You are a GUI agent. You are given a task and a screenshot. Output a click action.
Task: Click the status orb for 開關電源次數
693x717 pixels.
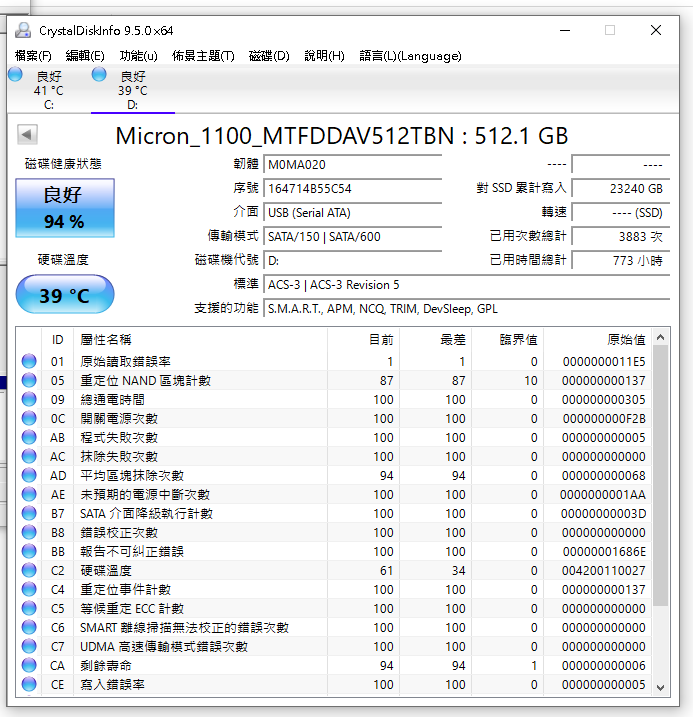pos(29,418)
